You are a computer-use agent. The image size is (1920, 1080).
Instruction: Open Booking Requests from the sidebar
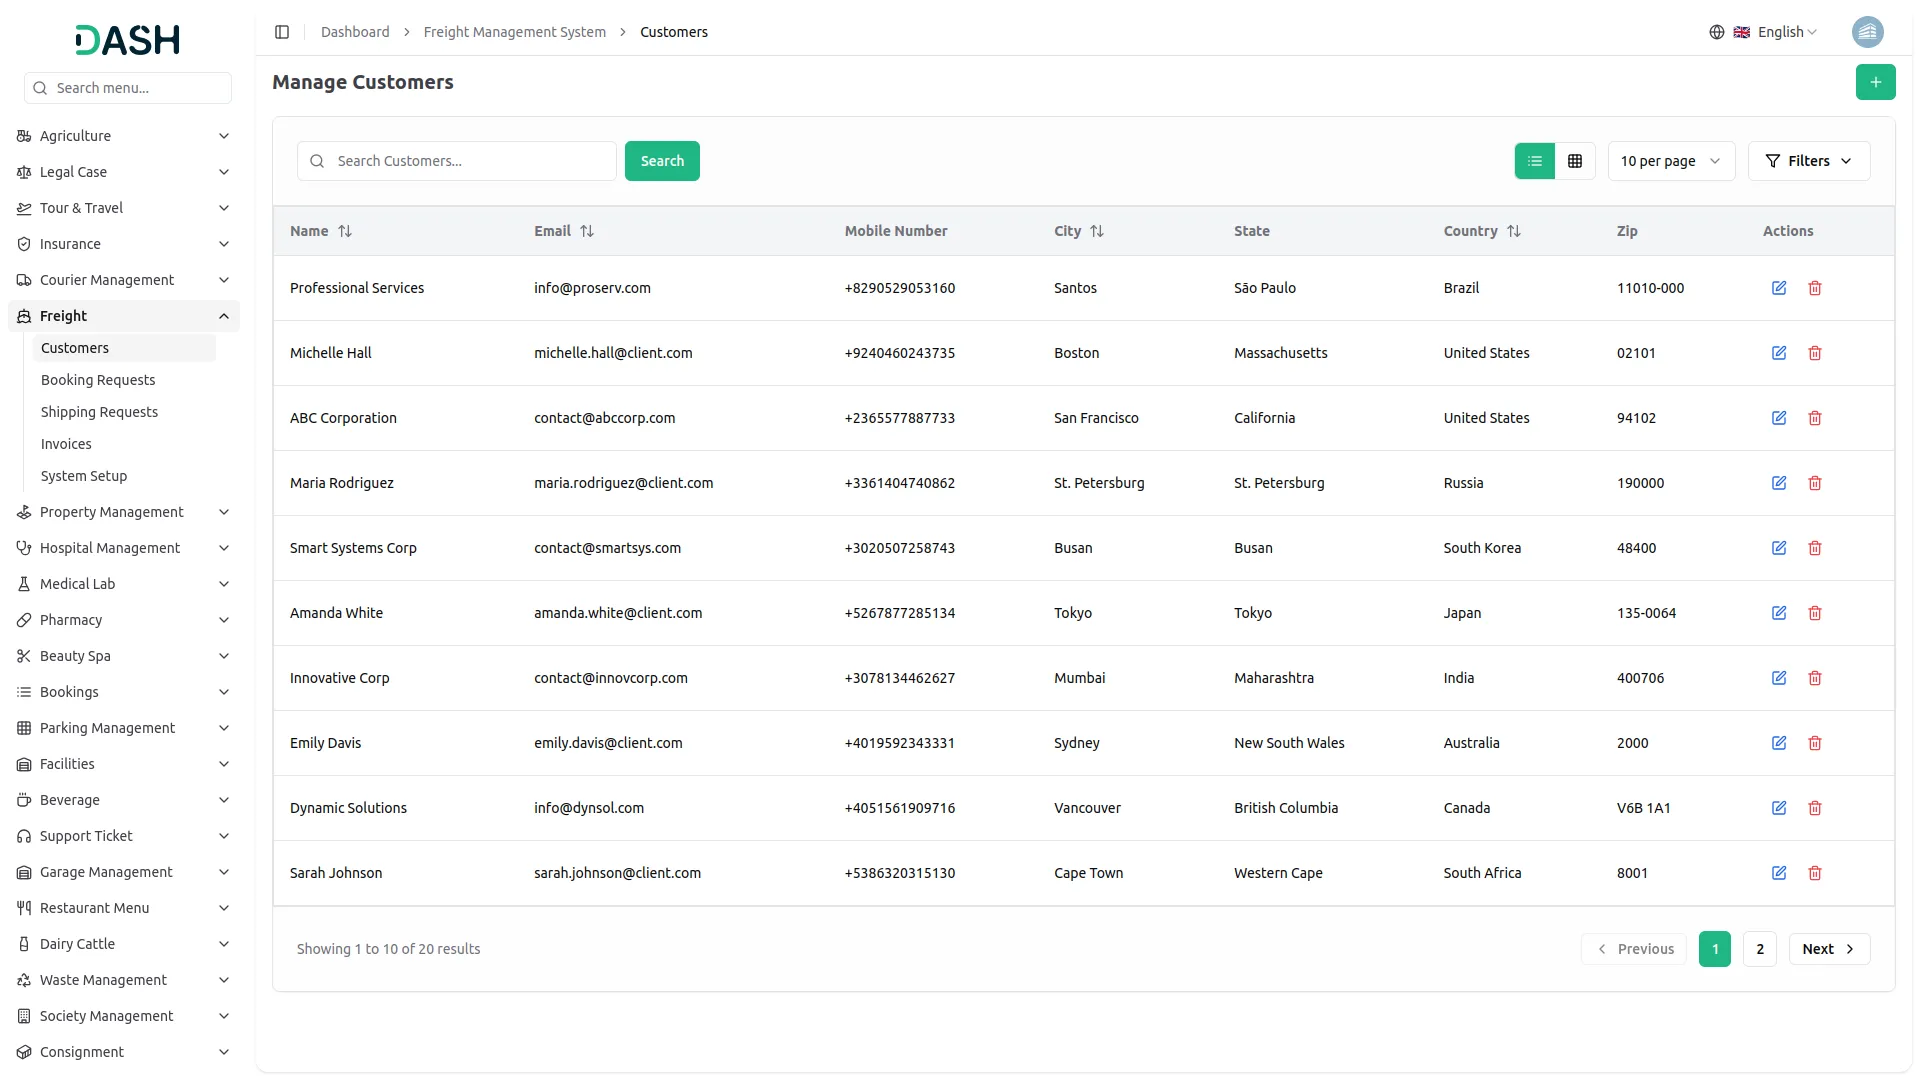(x=98, y=380)
